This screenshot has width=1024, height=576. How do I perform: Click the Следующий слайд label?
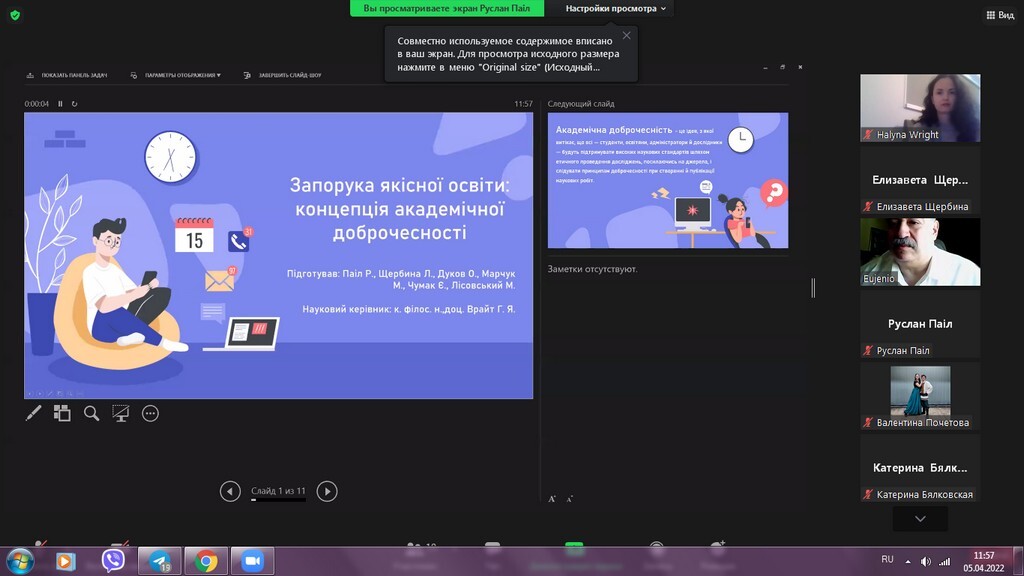click(x=581, y=104)
